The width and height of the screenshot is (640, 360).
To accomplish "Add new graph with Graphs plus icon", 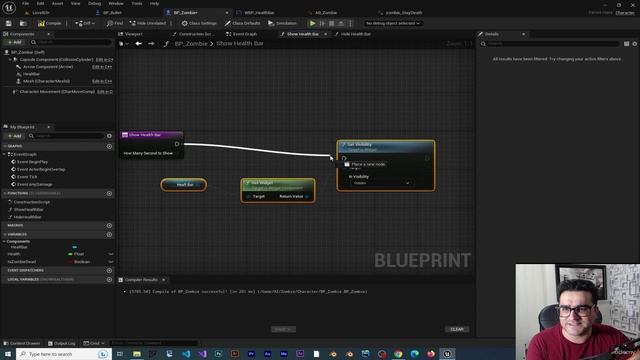I will click(109, 146).
